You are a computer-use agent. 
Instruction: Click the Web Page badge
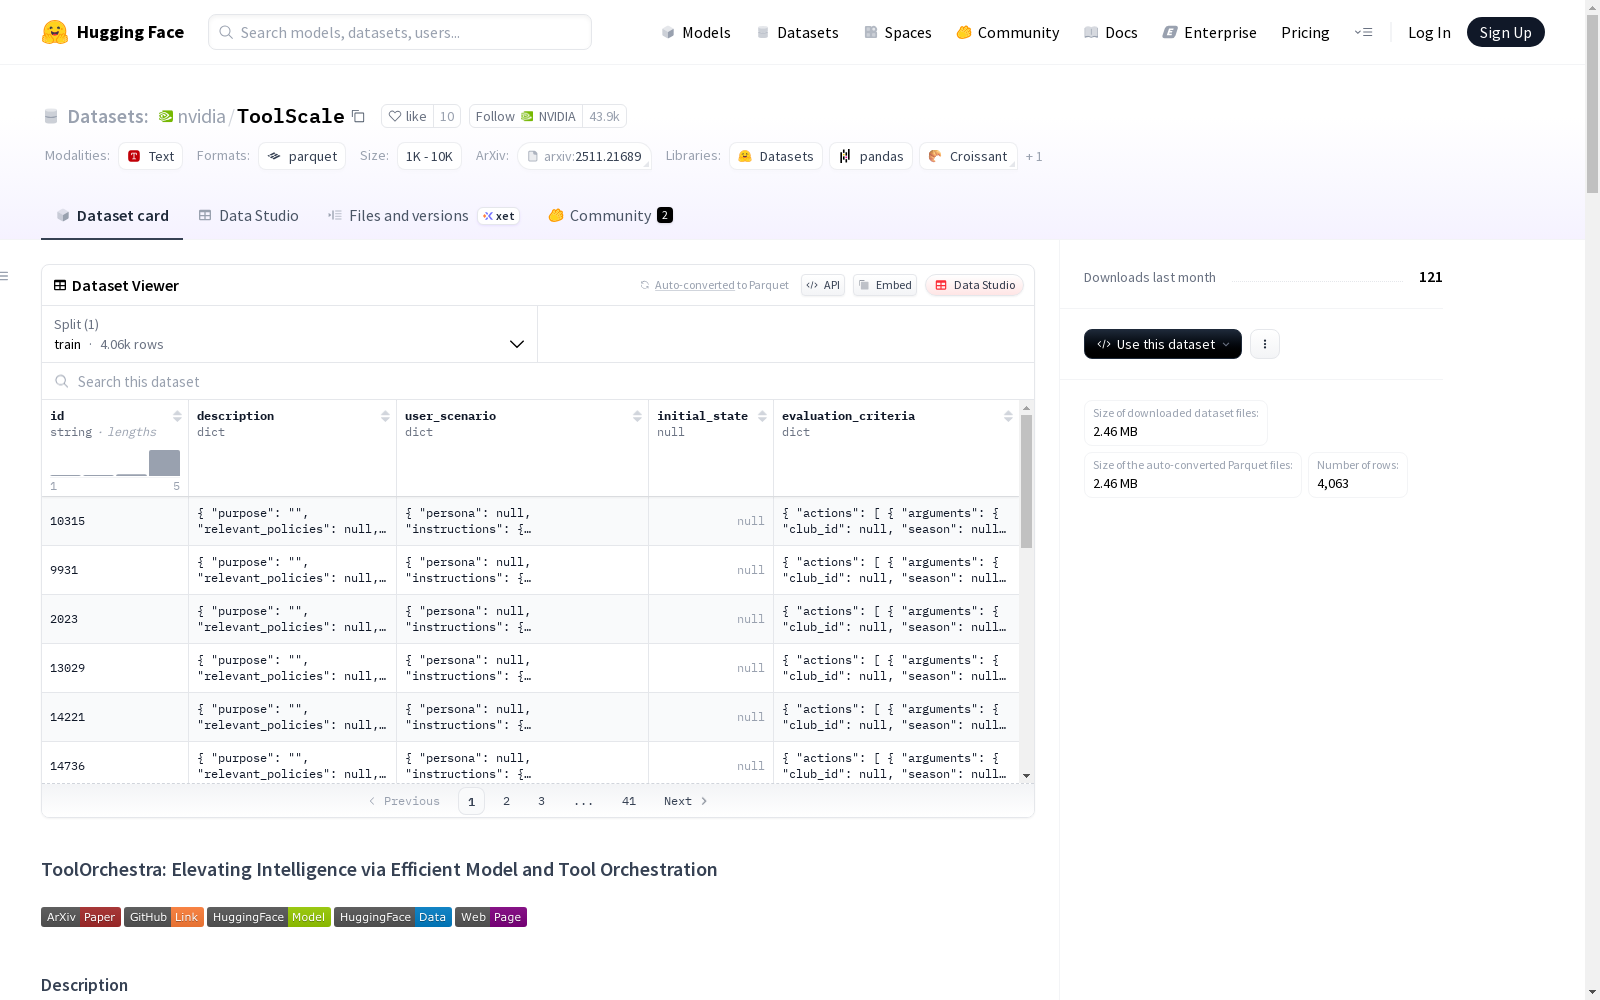pyautogui.click(x=491, y=917)
